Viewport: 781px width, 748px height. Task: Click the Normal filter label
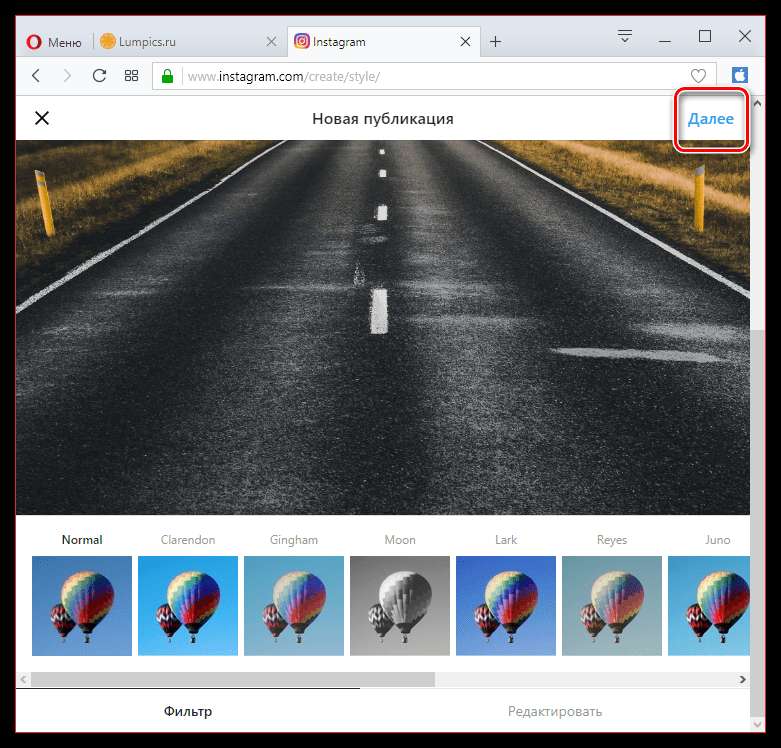pyautogui.click(x=82, y=540)
